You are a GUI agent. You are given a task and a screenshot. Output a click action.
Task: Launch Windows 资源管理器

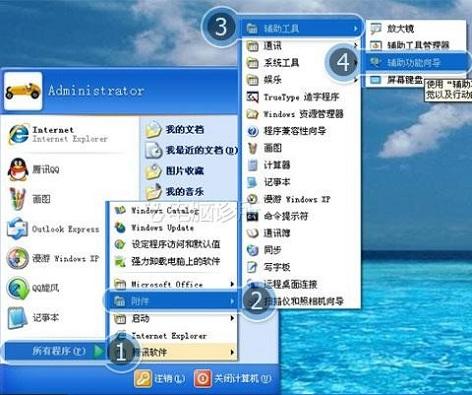click(295, 114)
